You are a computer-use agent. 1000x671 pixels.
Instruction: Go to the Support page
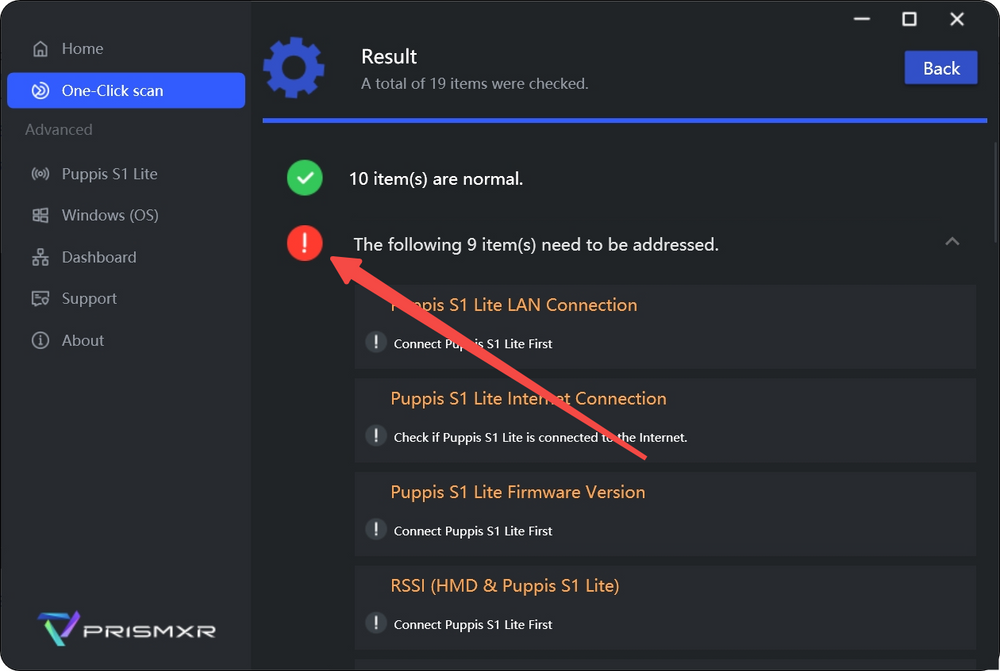pyautogui.click(x=89, y=299)
